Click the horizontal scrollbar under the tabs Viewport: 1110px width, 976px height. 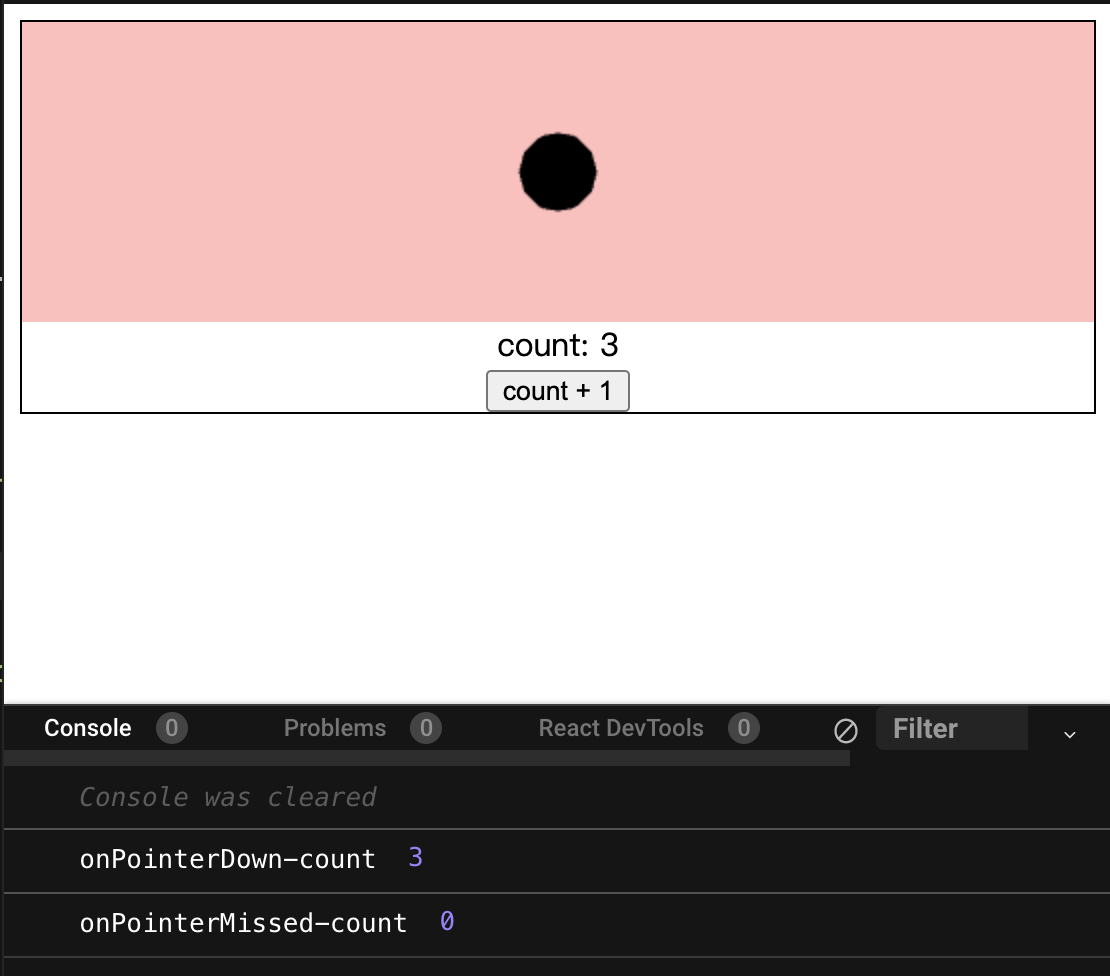pos(427,758)
